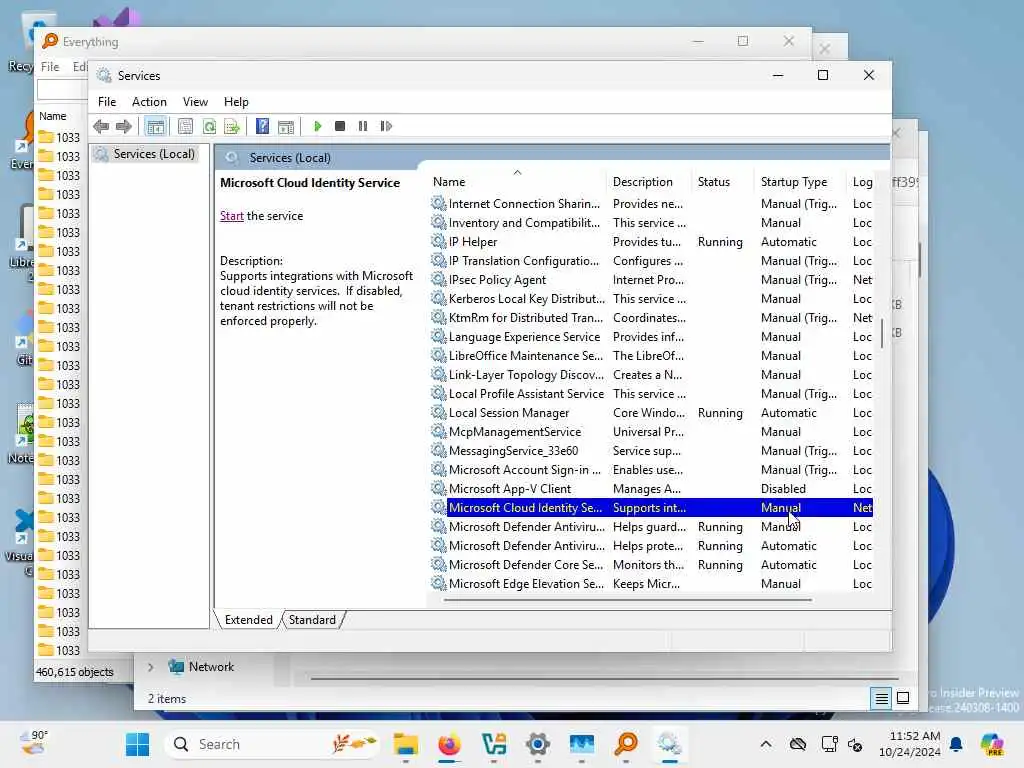Image resolution: width=1024 pixels, height=768 pixels.
Task: Open the Help menu
Action: [x=236, y=102]
